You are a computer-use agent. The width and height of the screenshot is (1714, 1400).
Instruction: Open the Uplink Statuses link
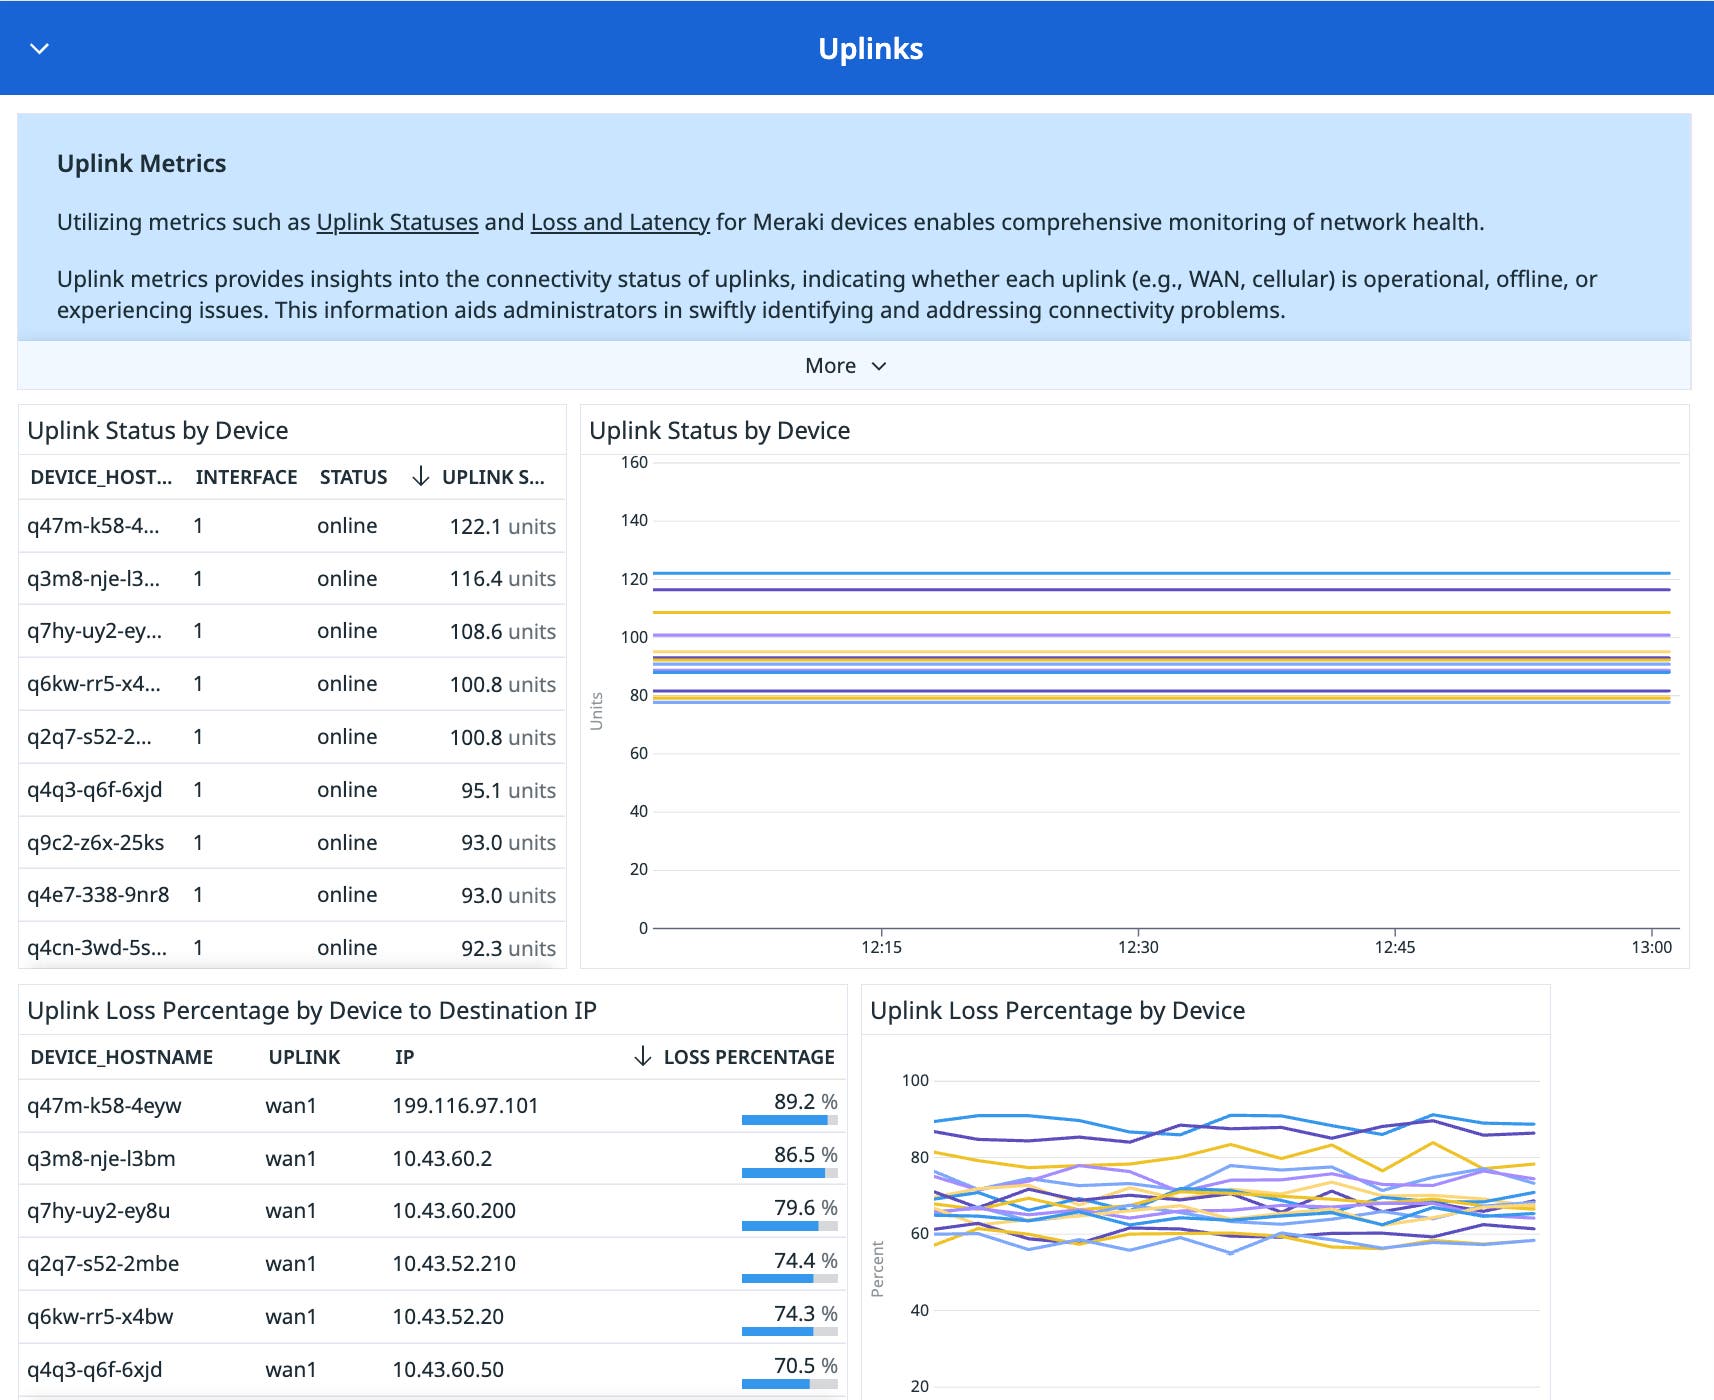tap(397, 221)
